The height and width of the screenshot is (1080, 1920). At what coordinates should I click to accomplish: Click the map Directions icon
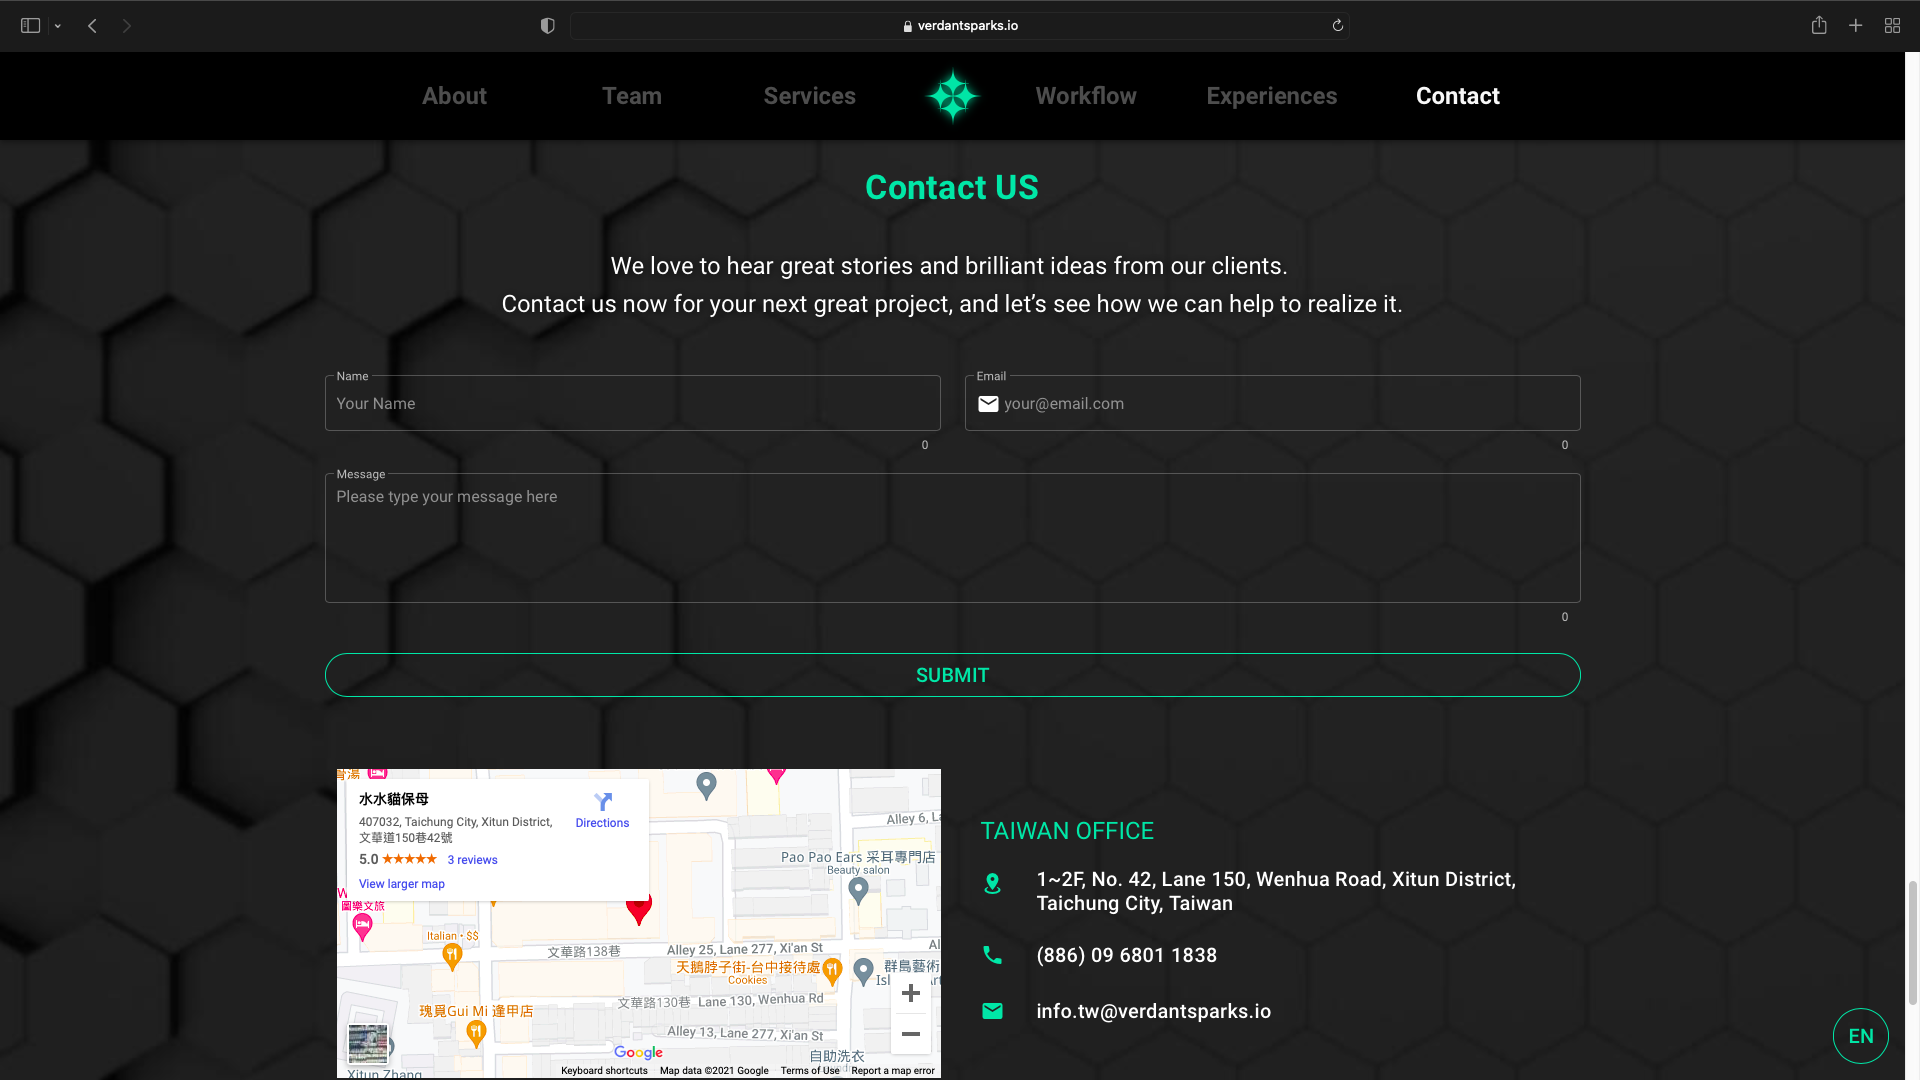click(x=602, y=802)
